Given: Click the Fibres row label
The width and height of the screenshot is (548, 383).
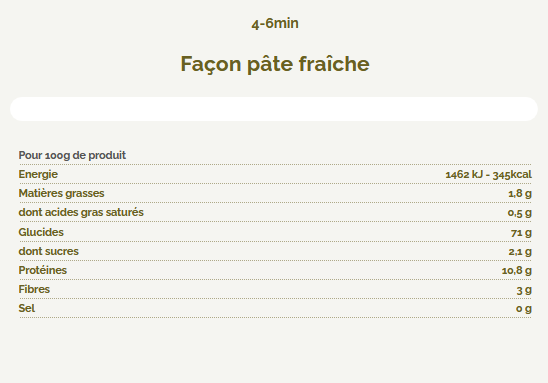Looking at the screenshot, I should coord(34,289).
